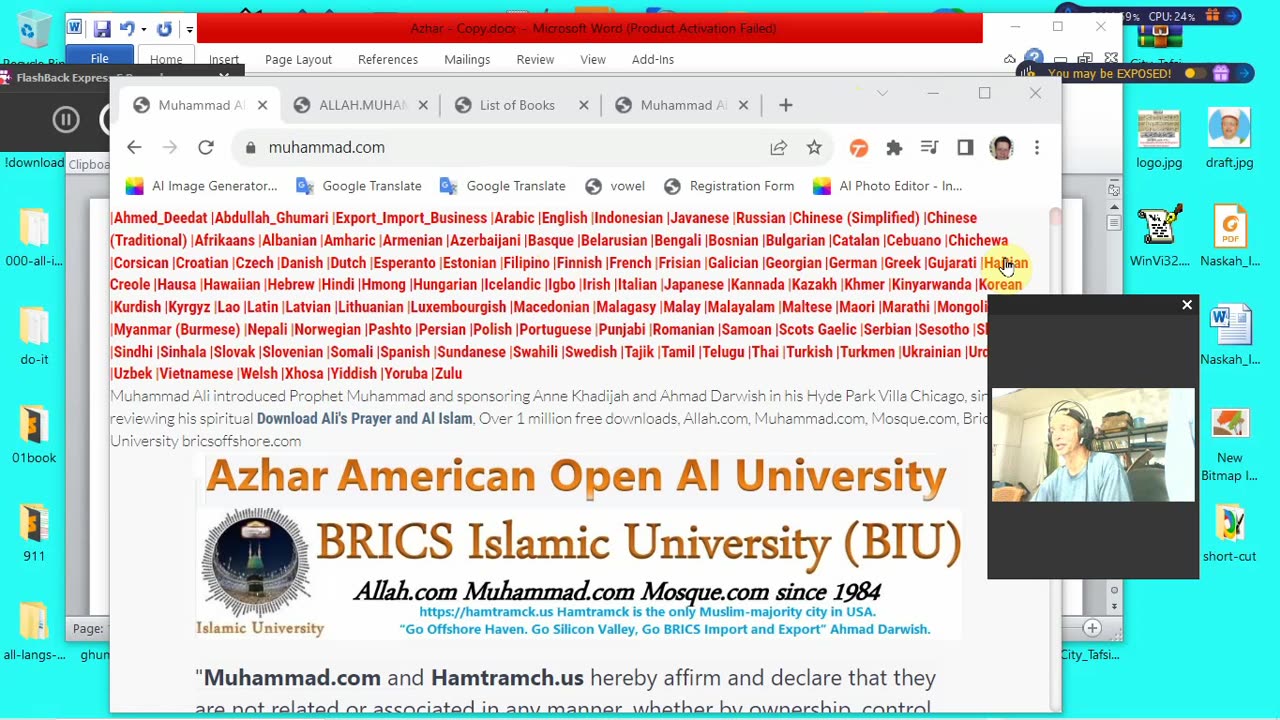Open Word Review tab
This screenshot has width=1280, height=720.
(x=535, y=60)
